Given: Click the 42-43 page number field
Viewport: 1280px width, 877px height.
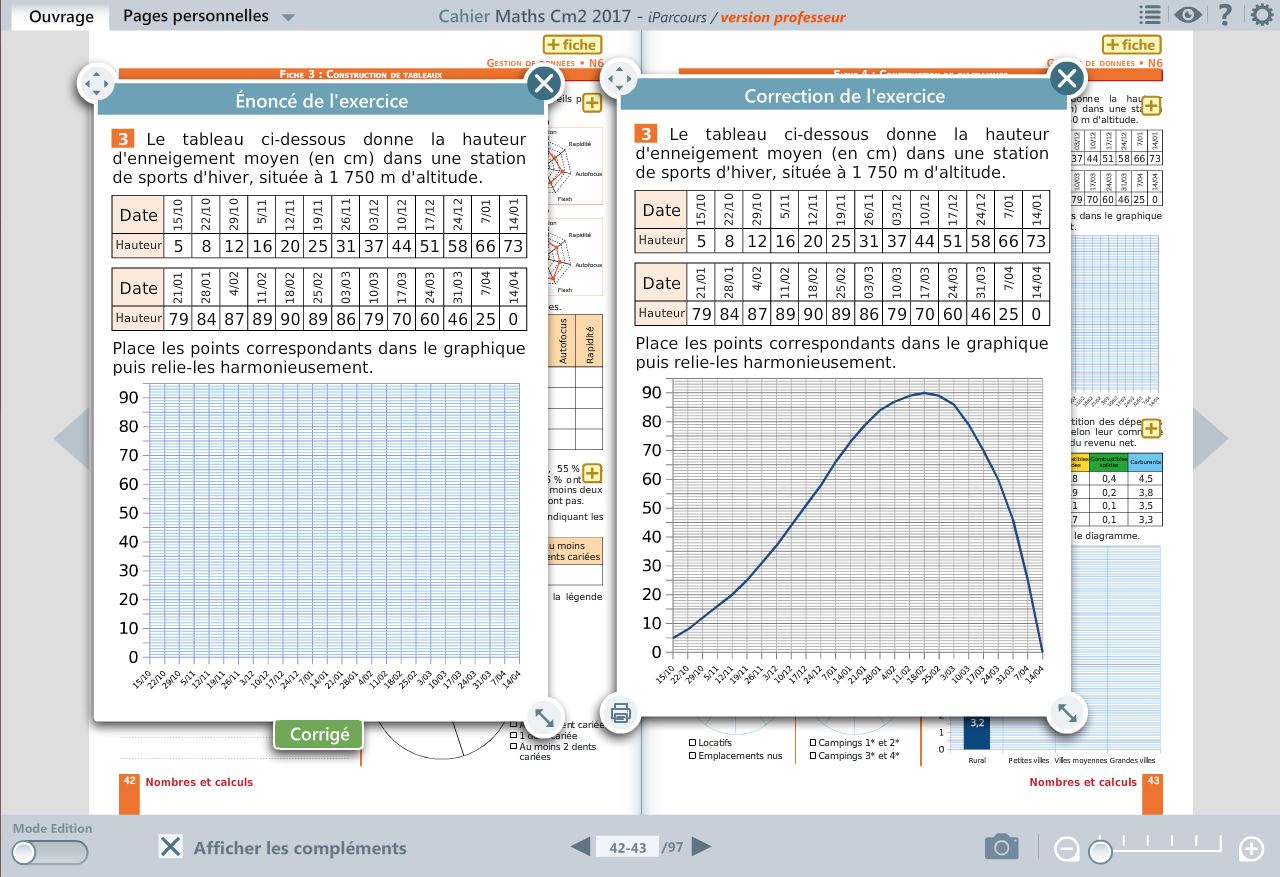Looking at the screenshot, I should pos(627,848).
